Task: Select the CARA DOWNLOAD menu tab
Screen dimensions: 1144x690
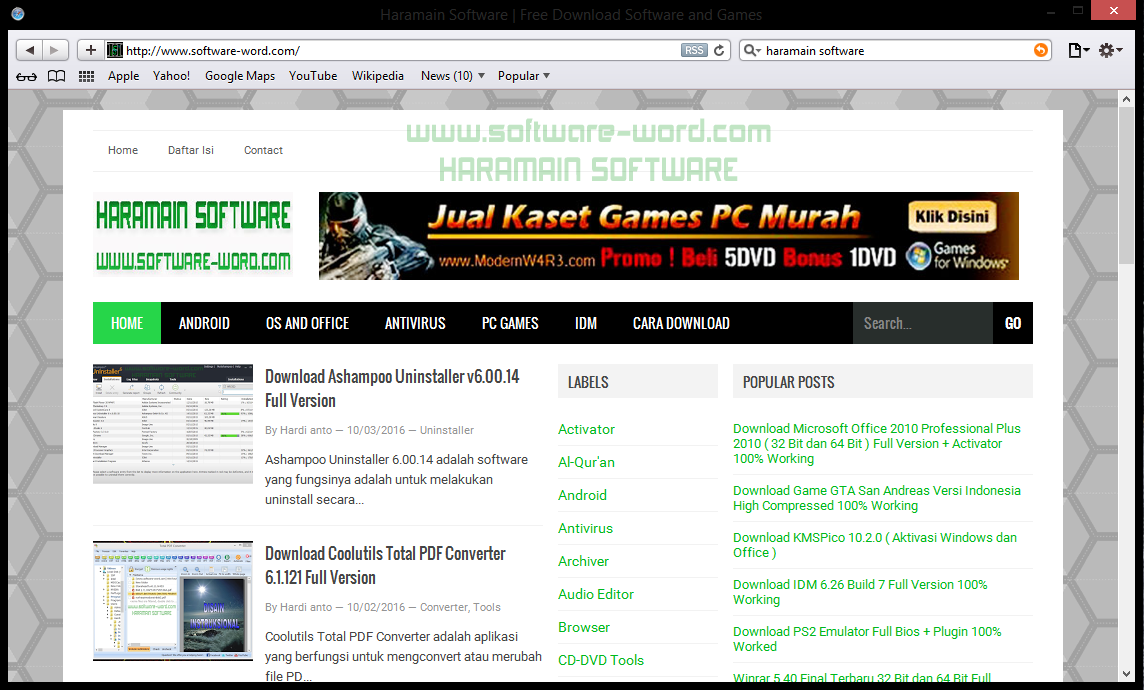Action: [681, 323]
